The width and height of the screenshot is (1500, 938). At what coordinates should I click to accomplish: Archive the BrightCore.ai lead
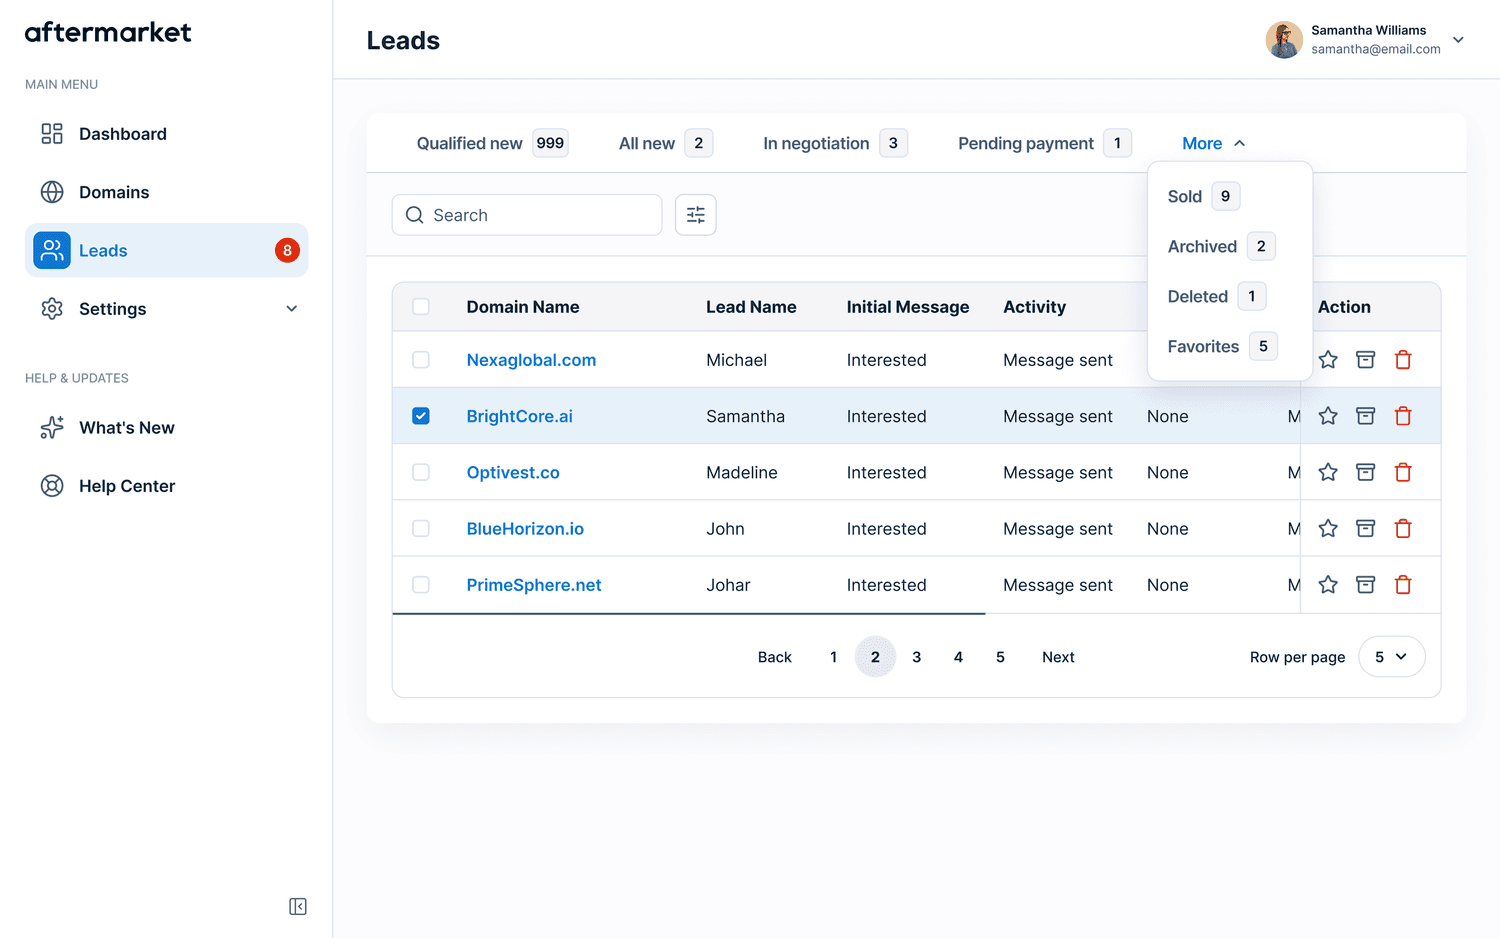(1365, 416)
